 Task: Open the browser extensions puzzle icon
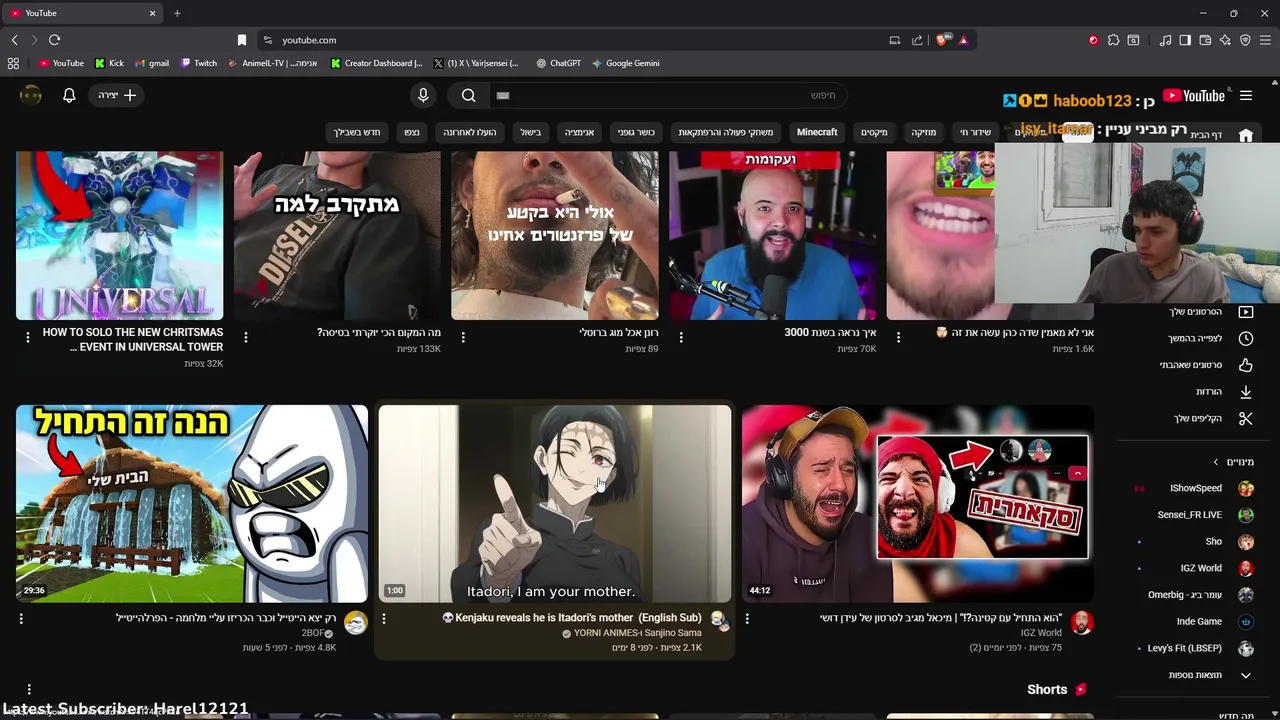click(x=1112, y=40)
